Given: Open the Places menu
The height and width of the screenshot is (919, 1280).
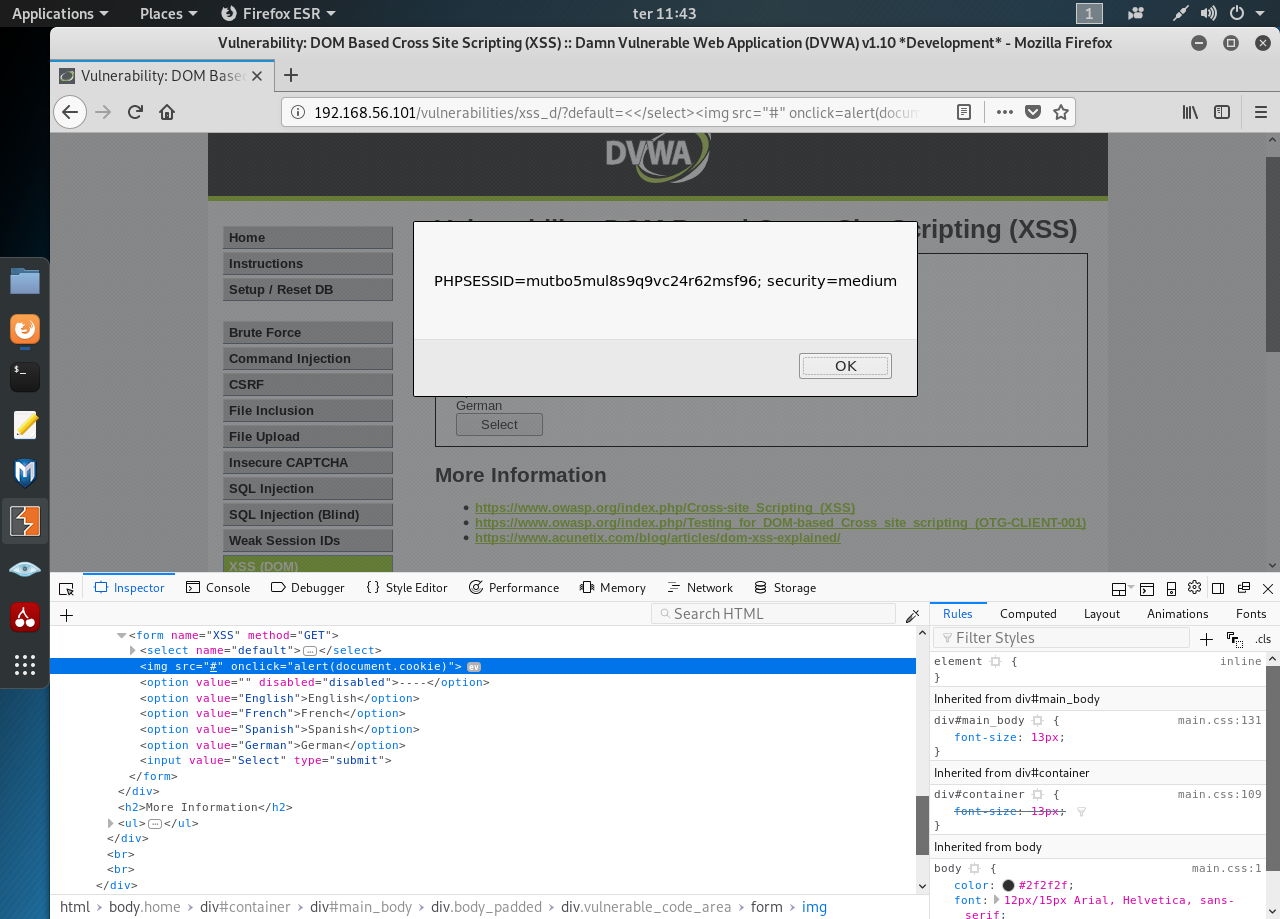Looking at the screenshot, I should [168, 13].
